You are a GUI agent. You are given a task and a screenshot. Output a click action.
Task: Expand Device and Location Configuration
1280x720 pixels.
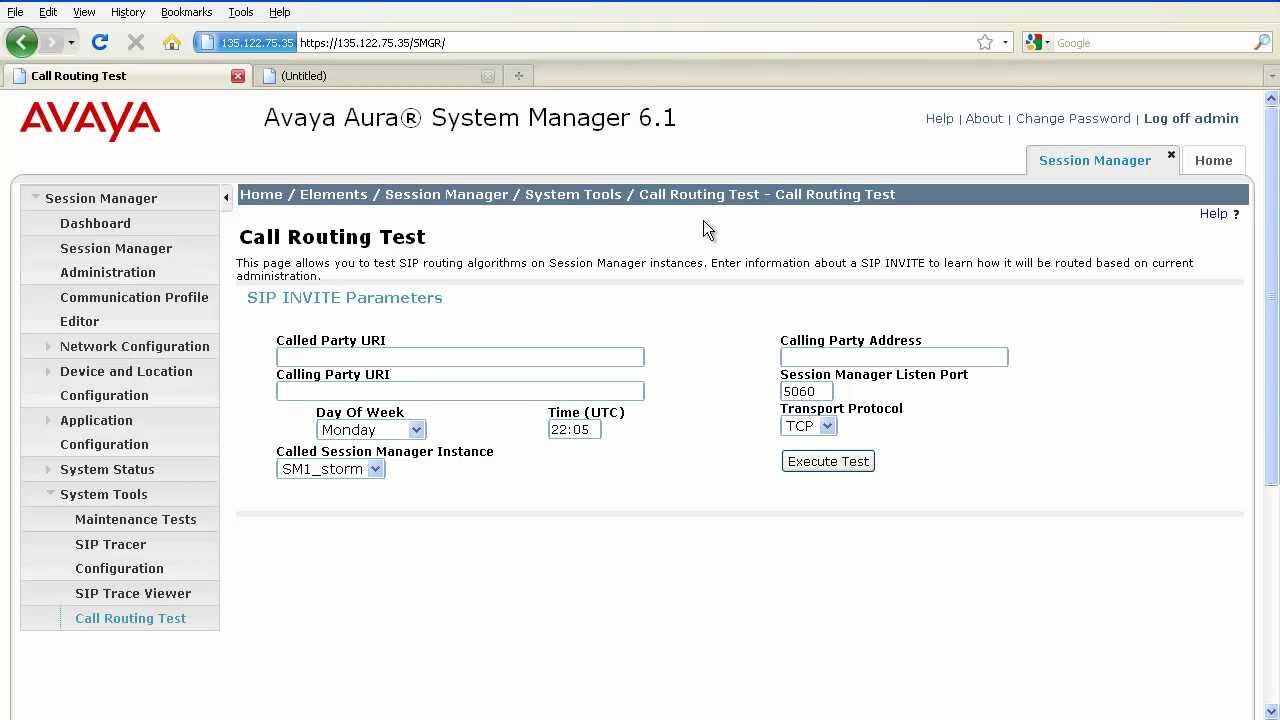coord(48,371)
